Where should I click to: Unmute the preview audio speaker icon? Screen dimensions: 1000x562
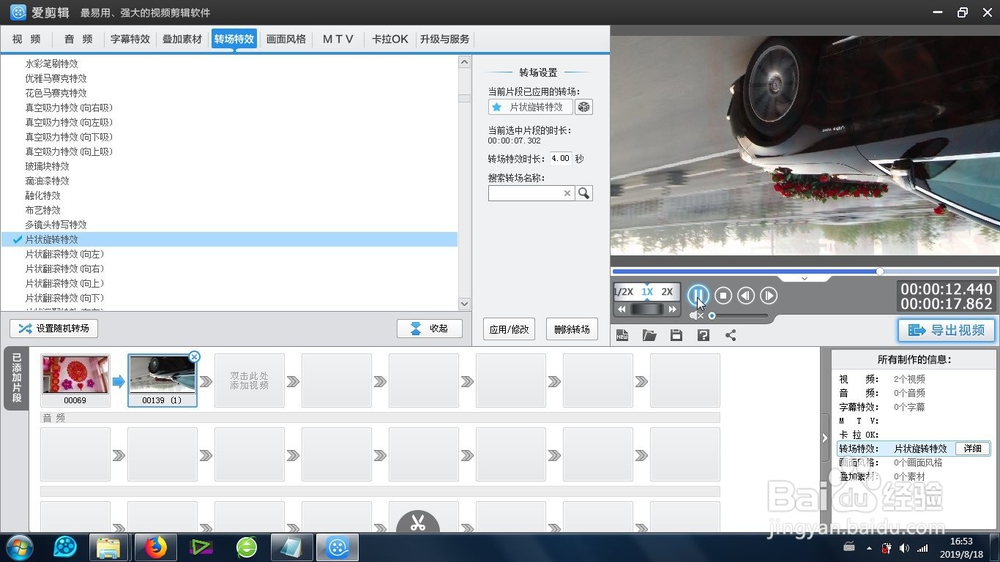[696, 315]
